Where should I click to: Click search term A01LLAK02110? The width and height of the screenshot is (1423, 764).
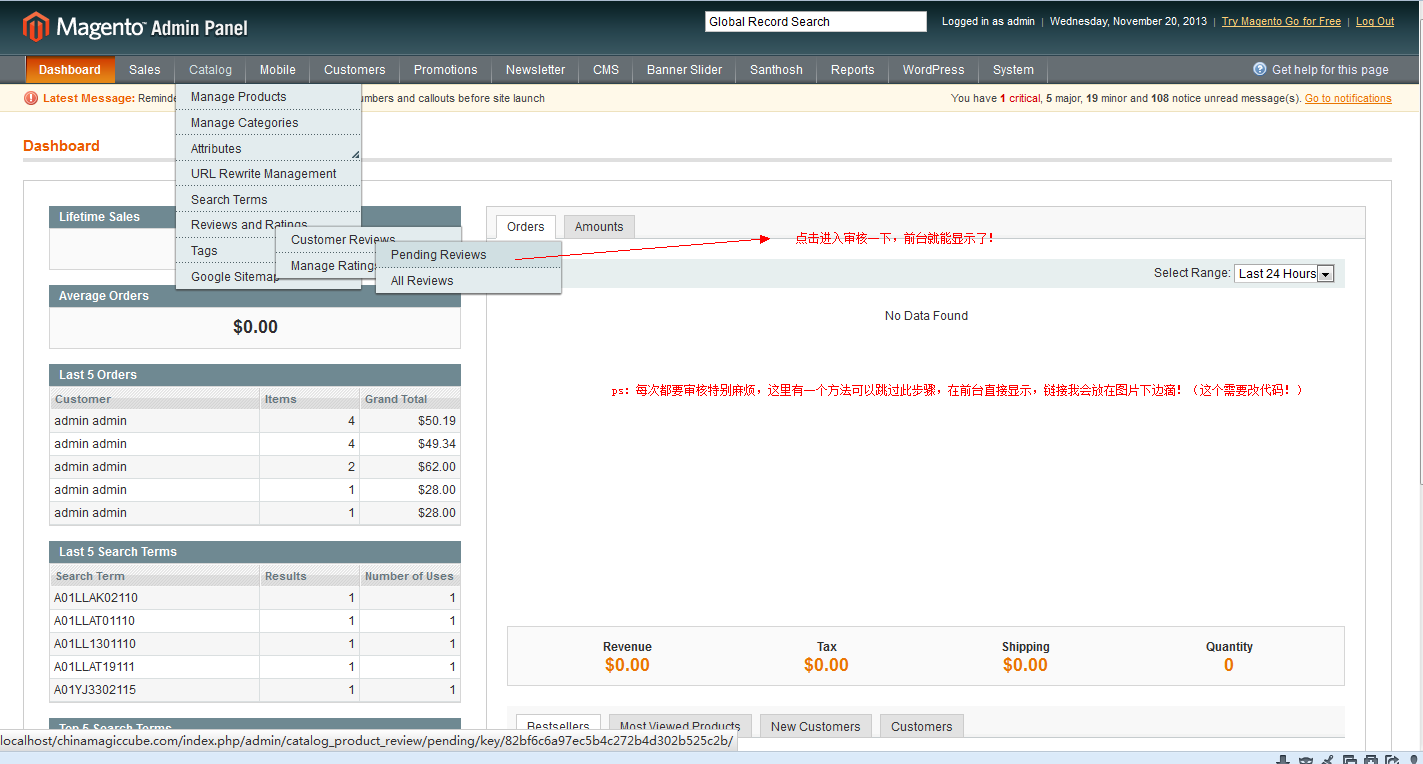coord(96,598)
